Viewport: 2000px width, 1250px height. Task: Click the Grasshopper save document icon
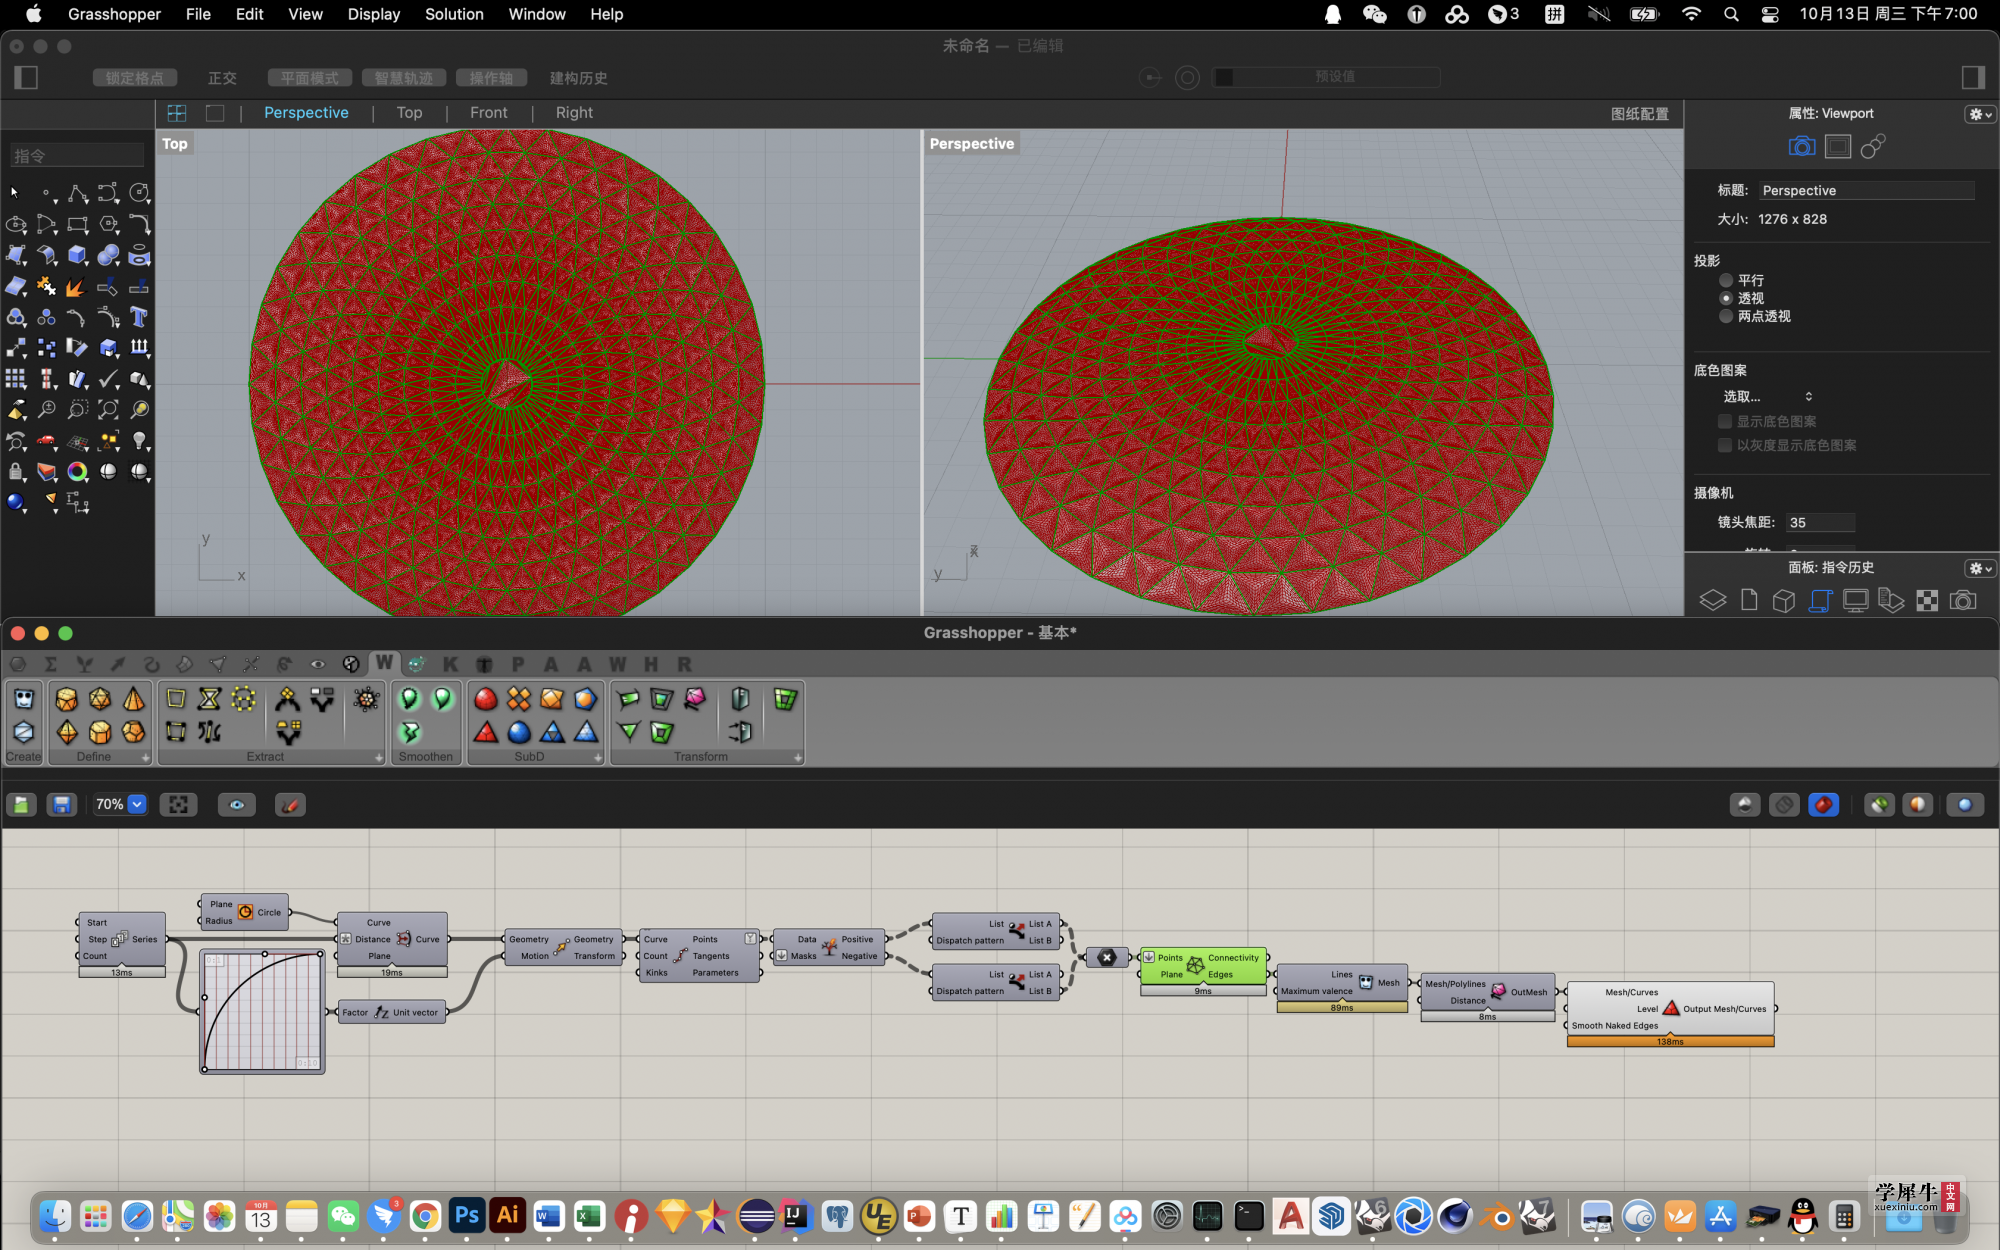(x=62, y=804)
